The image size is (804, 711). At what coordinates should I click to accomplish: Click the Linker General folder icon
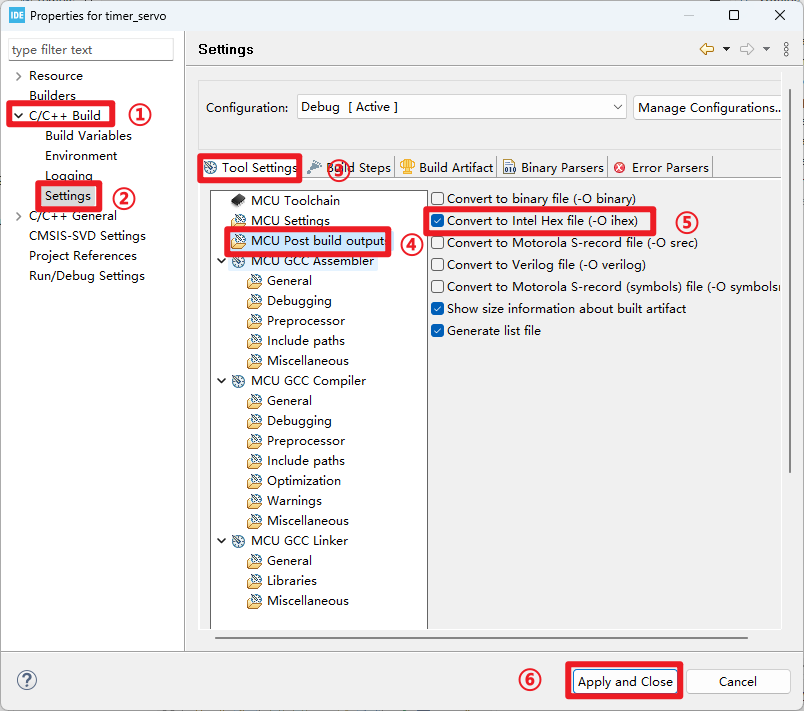254,561
